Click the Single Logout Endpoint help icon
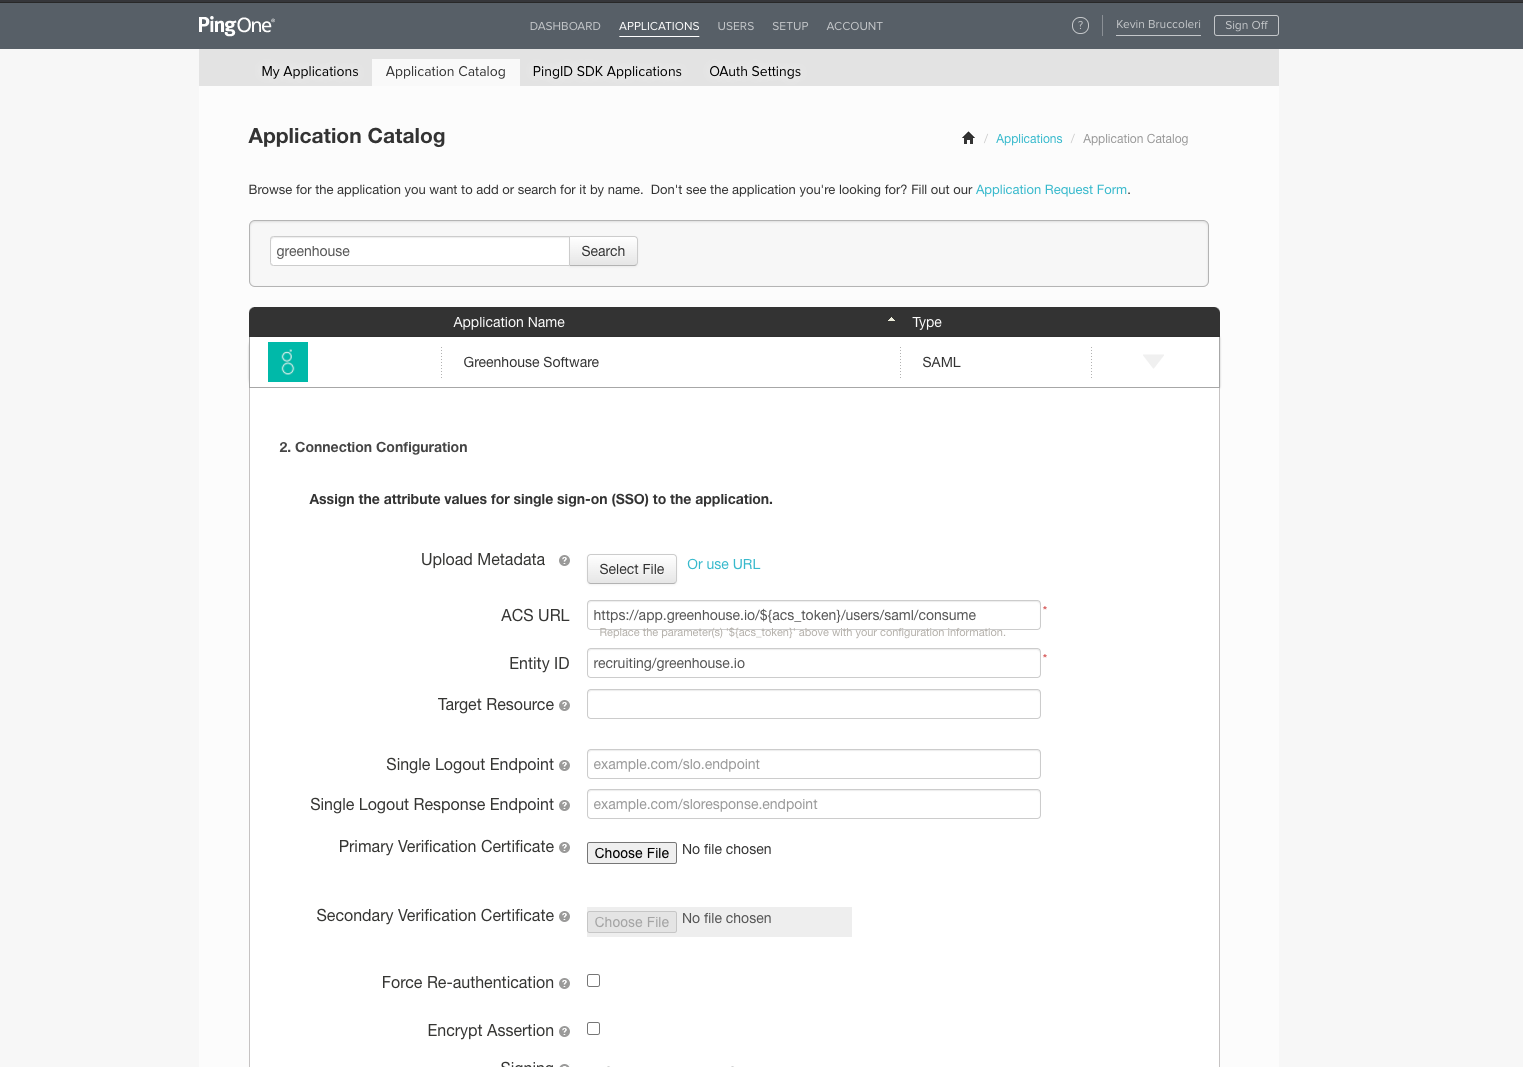This screenshot has width=1523, height=1067. 564,766
